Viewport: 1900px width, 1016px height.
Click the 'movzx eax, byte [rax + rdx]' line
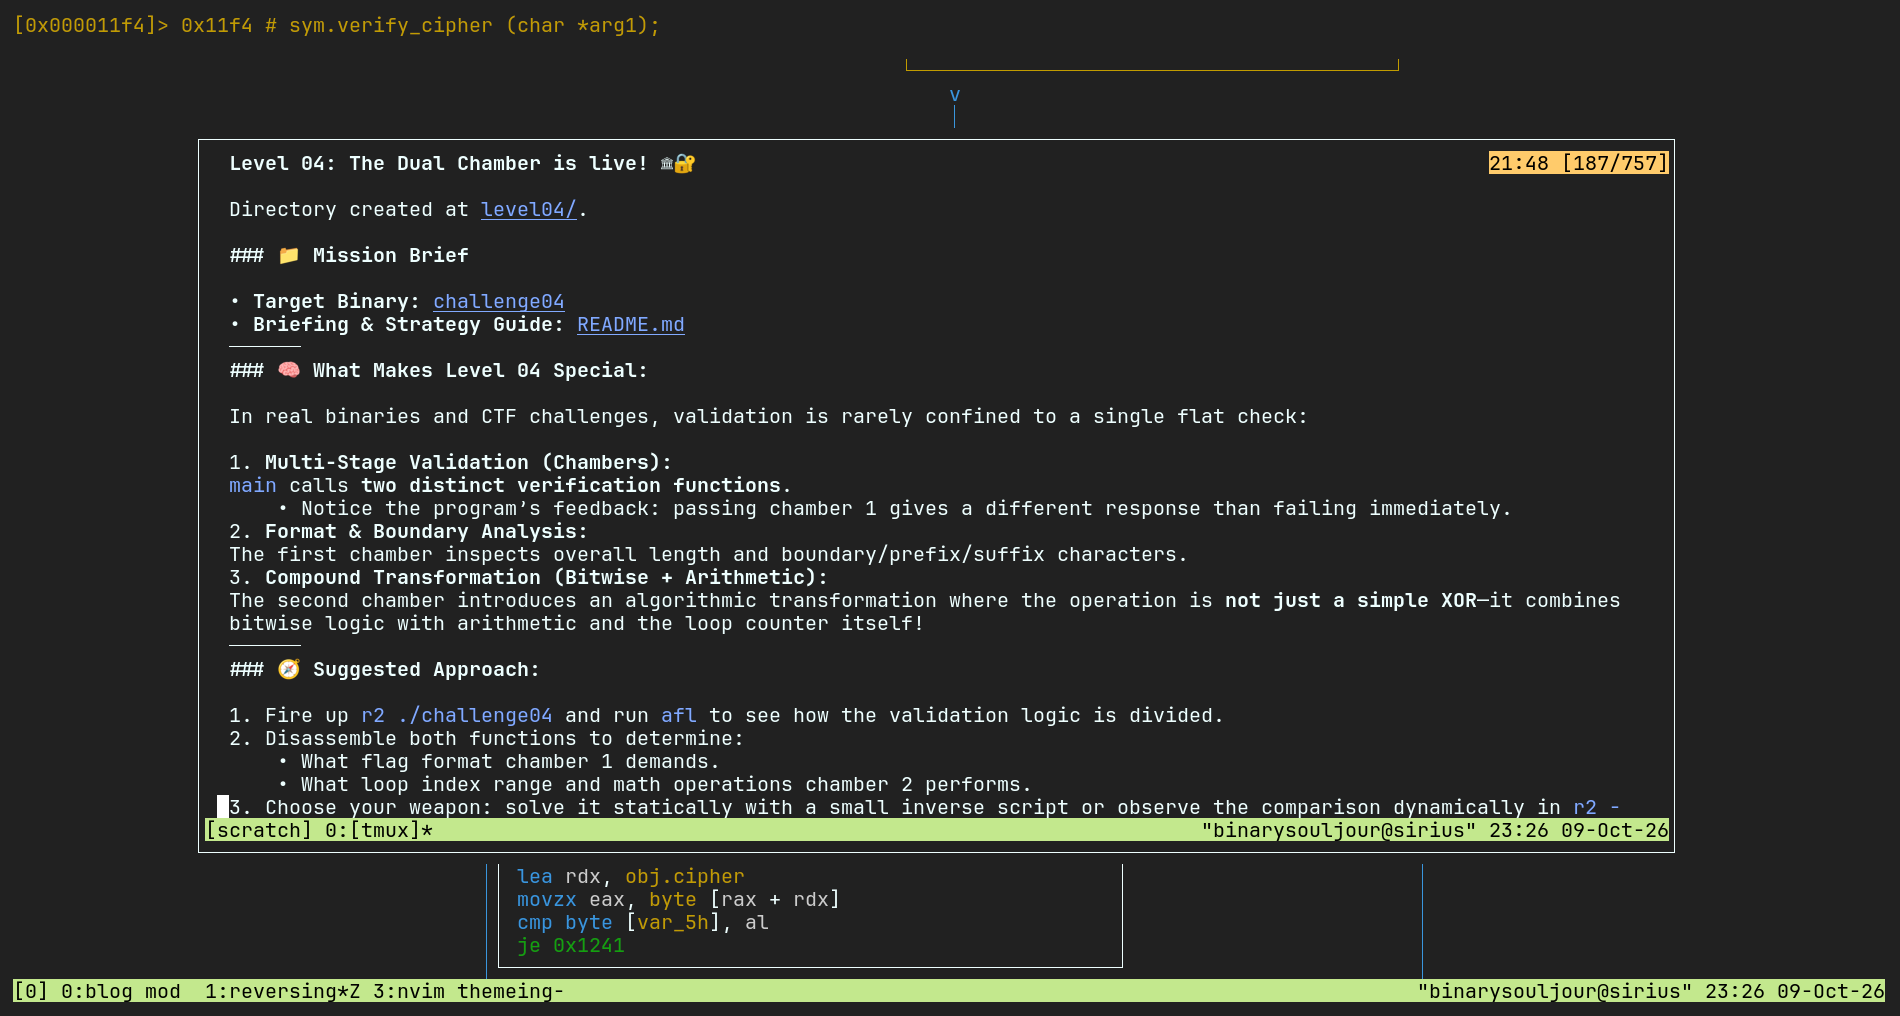click(x=678, y=899)
